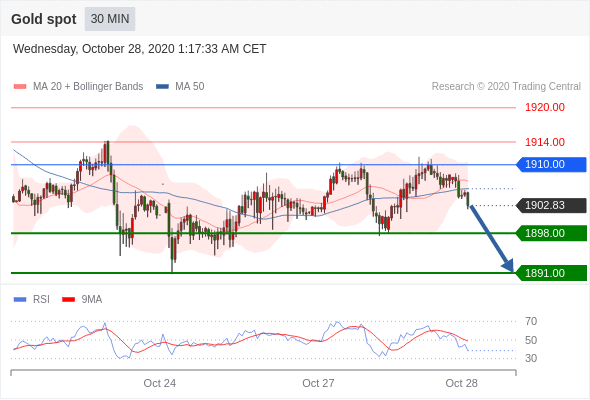The image size is (590, 400).
Task: Click the blue RSI legend swatch
Action: click(20, 300)
